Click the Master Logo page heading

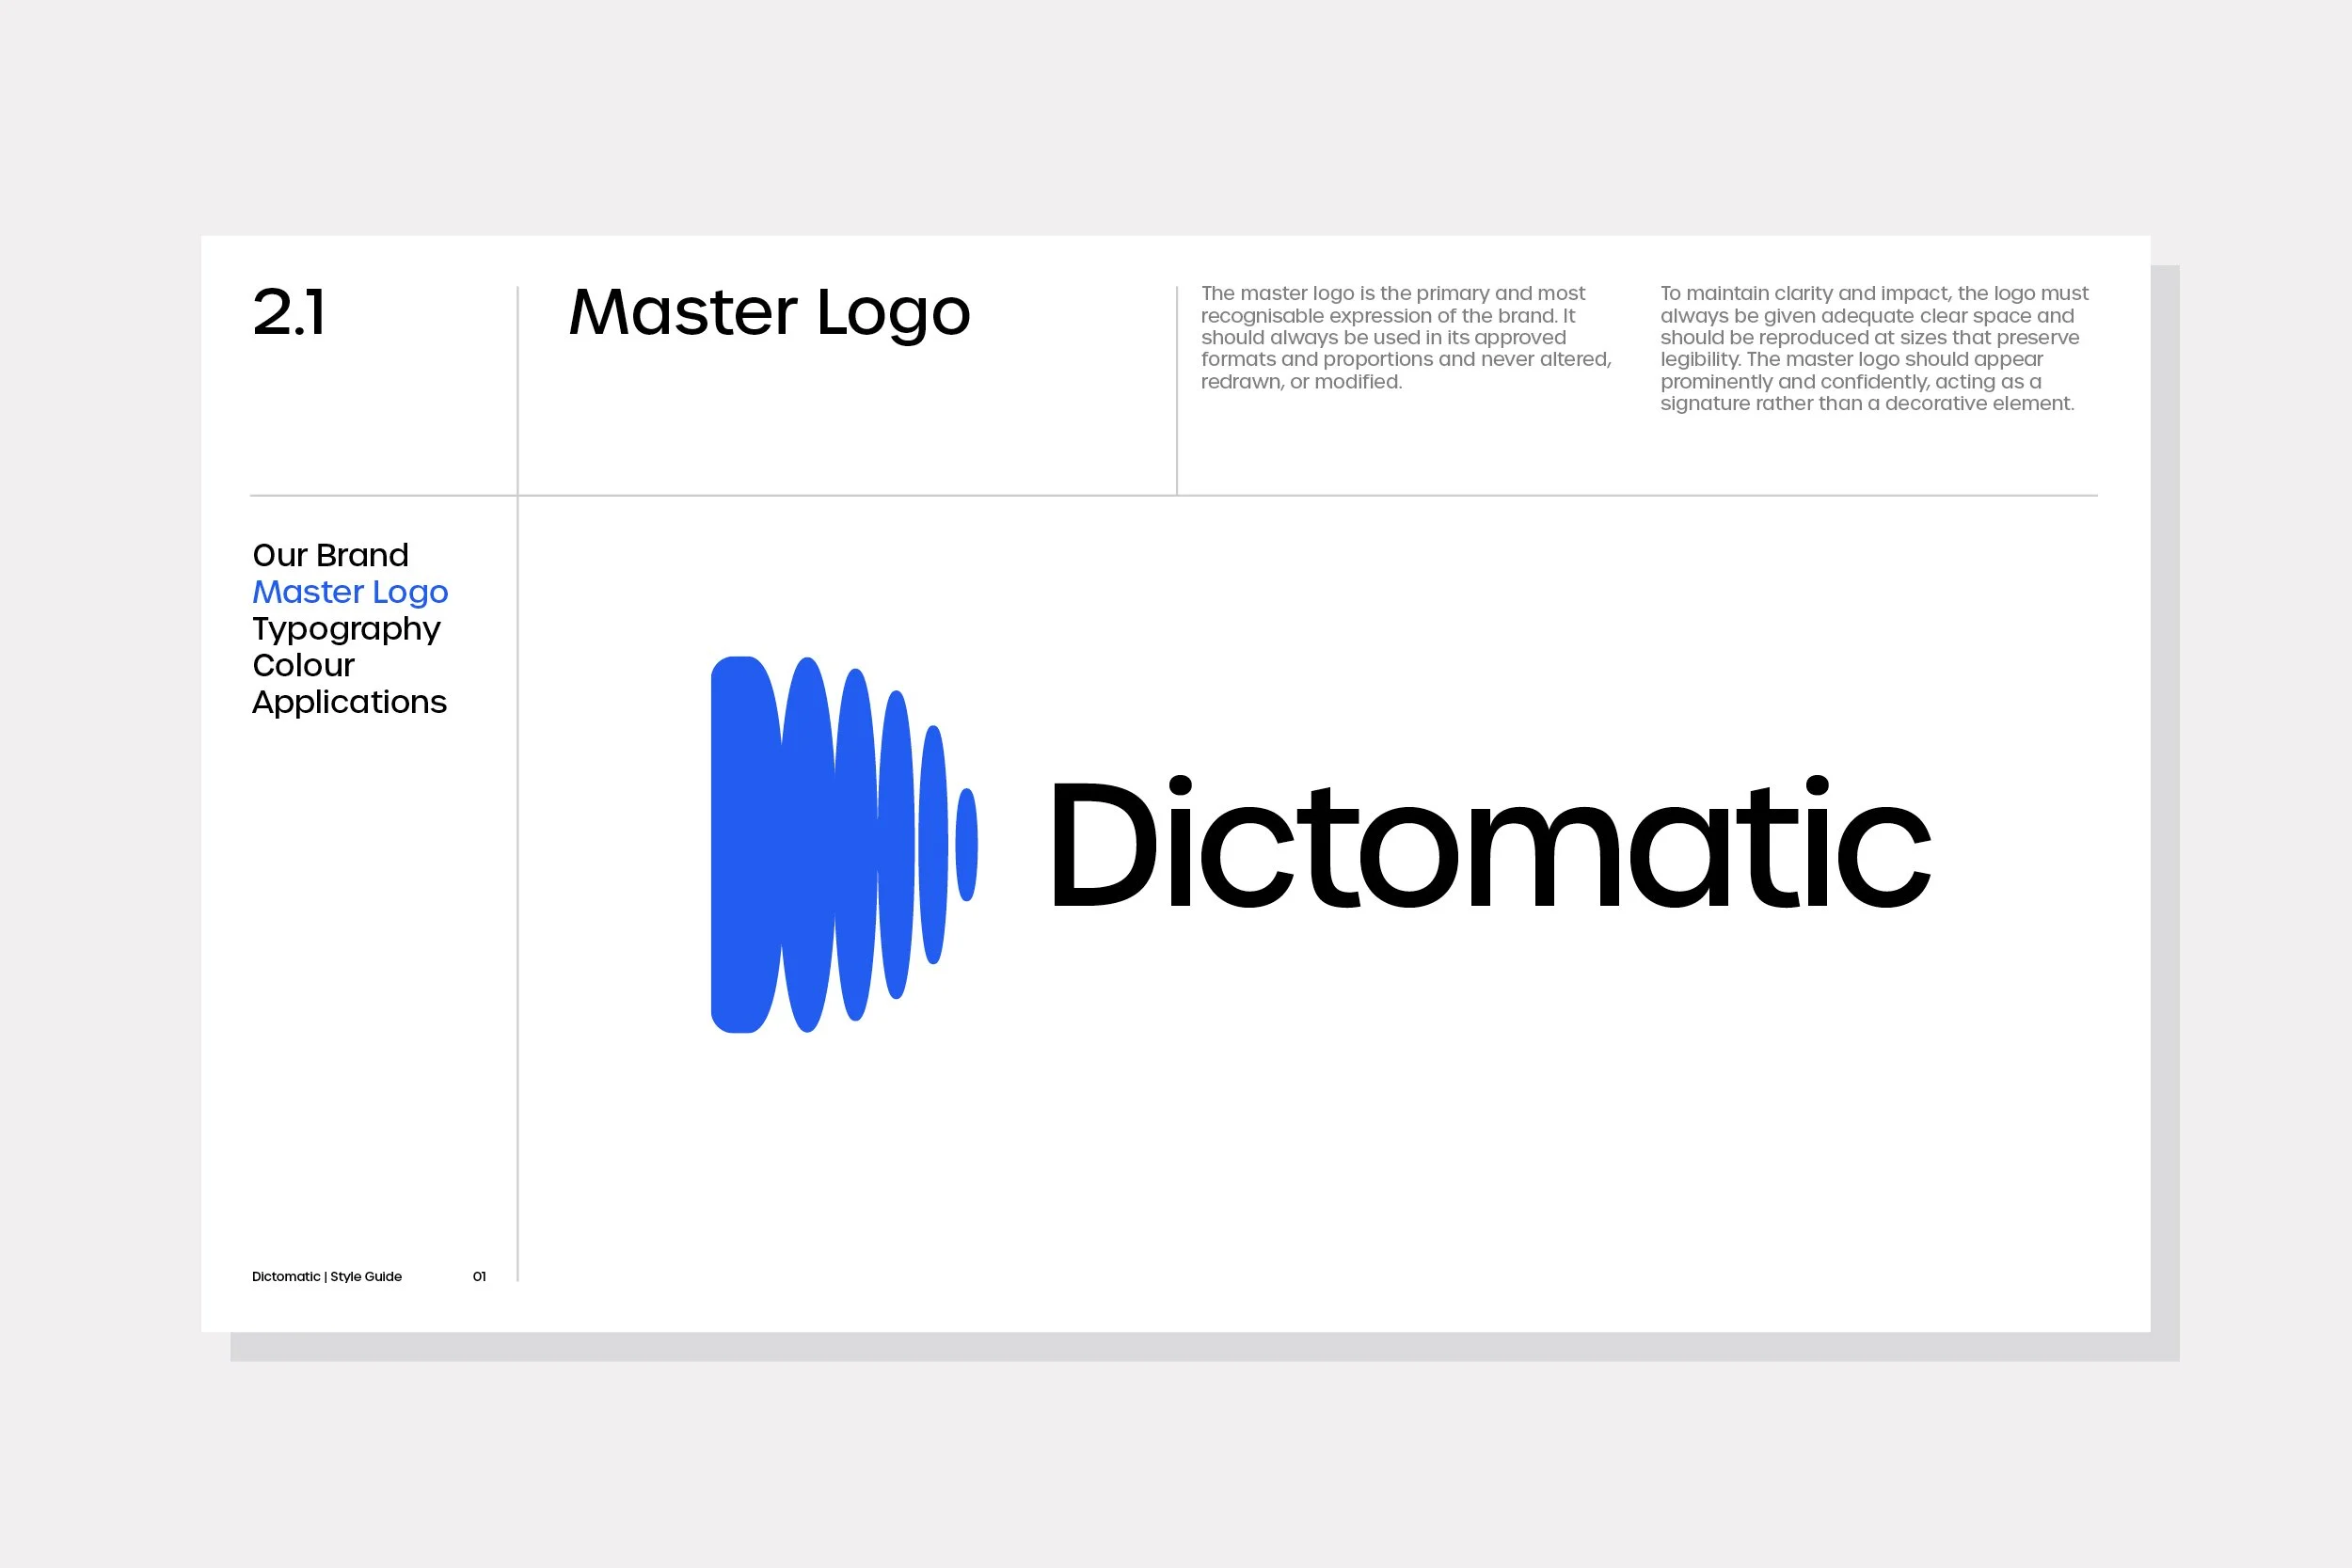(768, 312)
